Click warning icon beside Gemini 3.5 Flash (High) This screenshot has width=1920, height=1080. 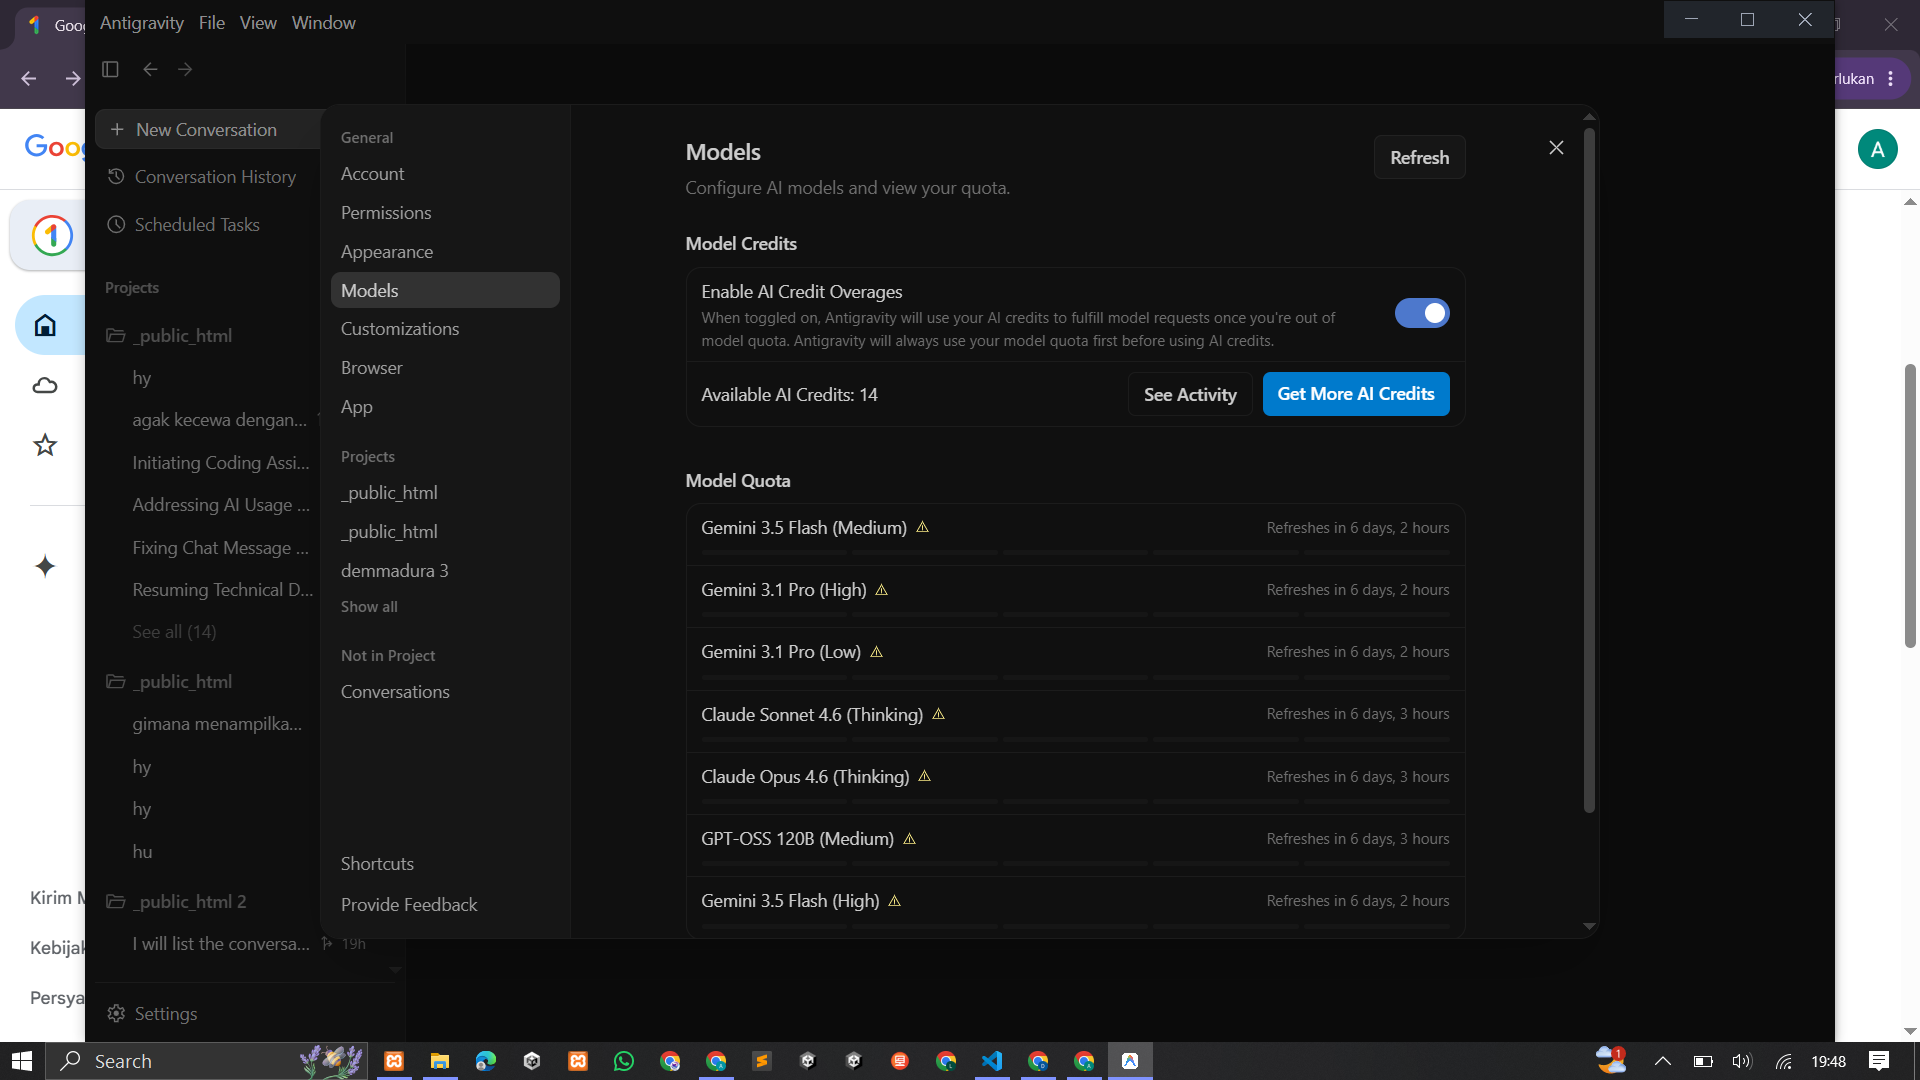click(x=895, y=901)
